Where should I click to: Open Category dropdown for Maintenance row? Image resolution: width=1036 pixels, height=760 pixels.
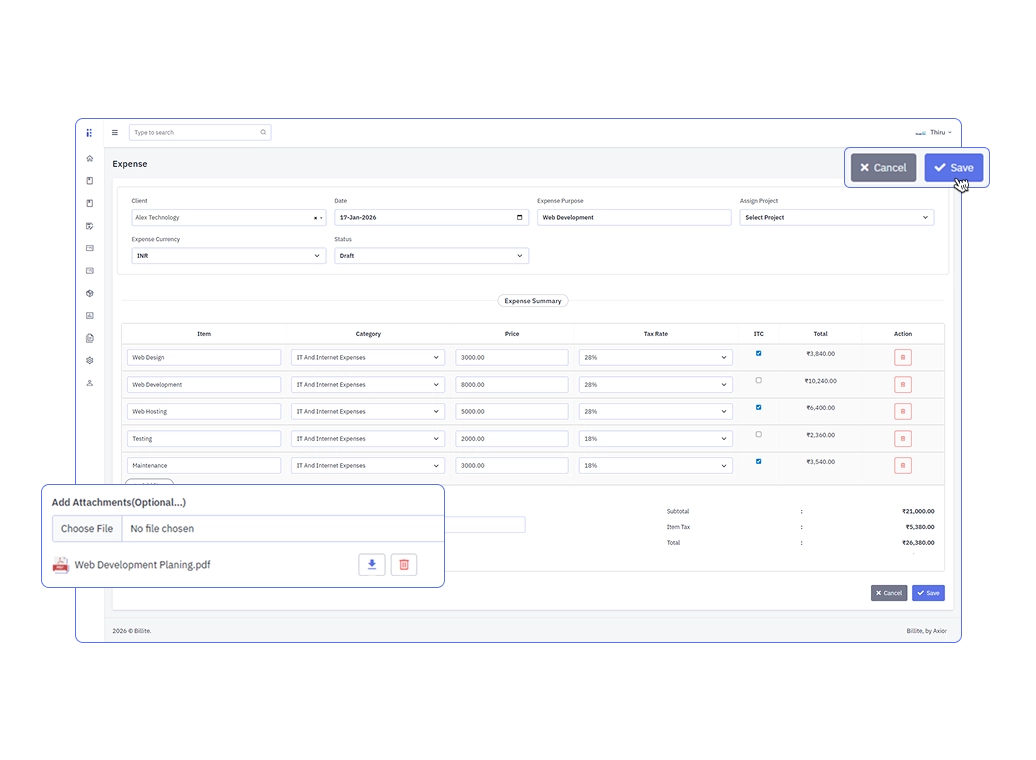pos(368,466)
